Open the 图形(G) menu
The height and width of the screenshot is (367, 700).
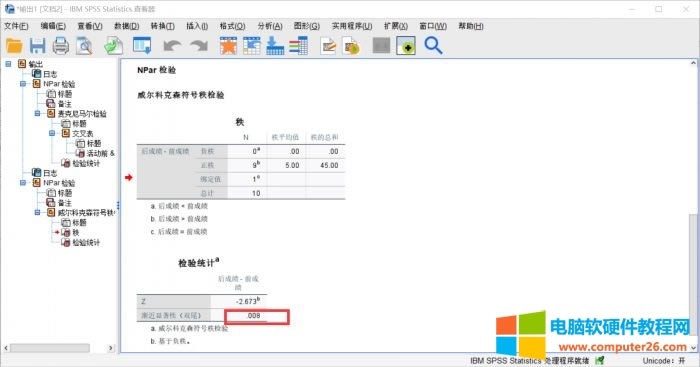coord(307,26)
